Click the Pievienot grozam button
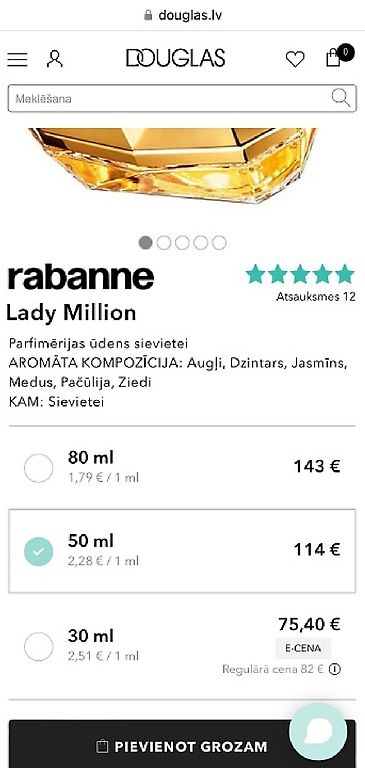Screen dimensions: 365x768 pyautogui.click(x=182, y=744)
